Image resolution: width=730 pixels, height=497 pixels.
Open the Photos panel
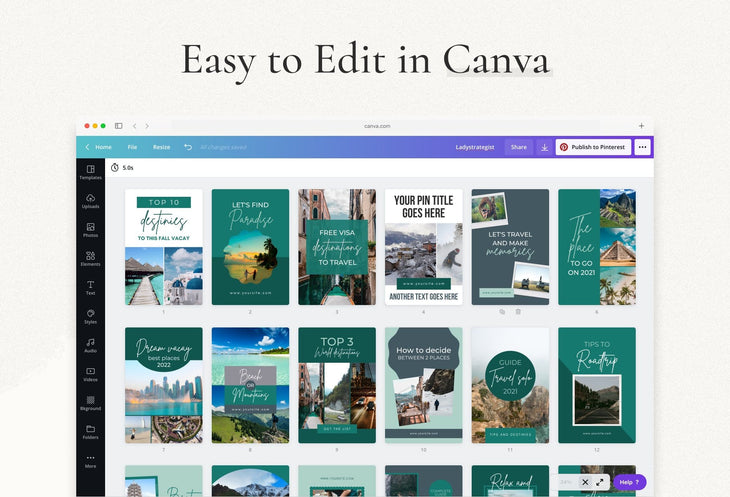(90, 230)
